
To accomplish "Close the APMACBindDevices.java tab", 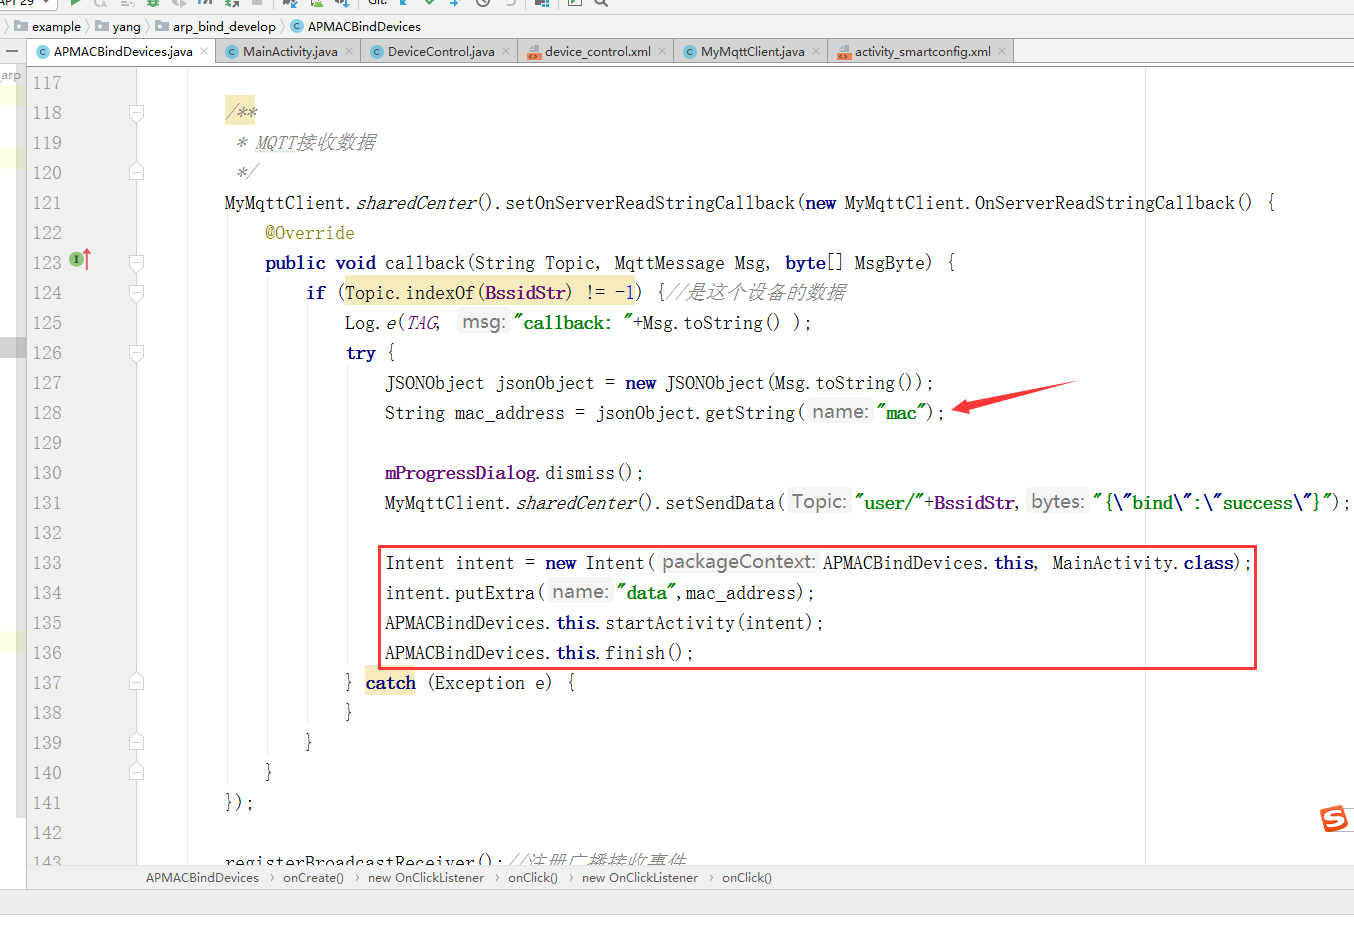I will click(x=204, y=51).
